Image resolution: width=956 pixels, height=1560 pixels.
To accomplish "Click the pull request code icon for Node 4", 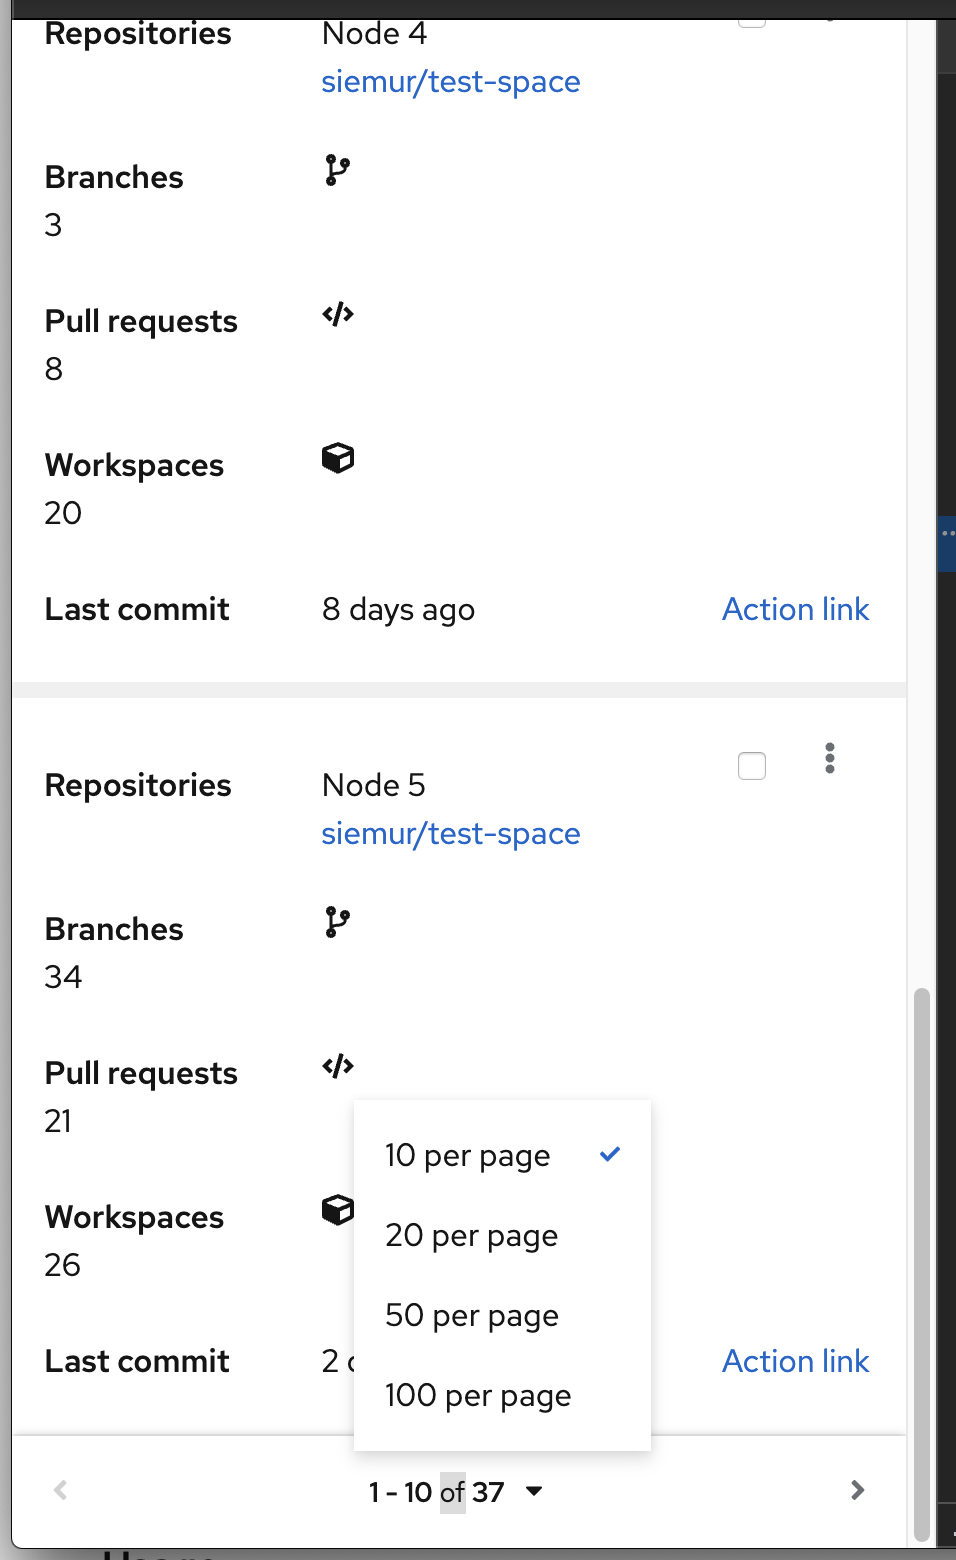I will (x=338, y=315).
